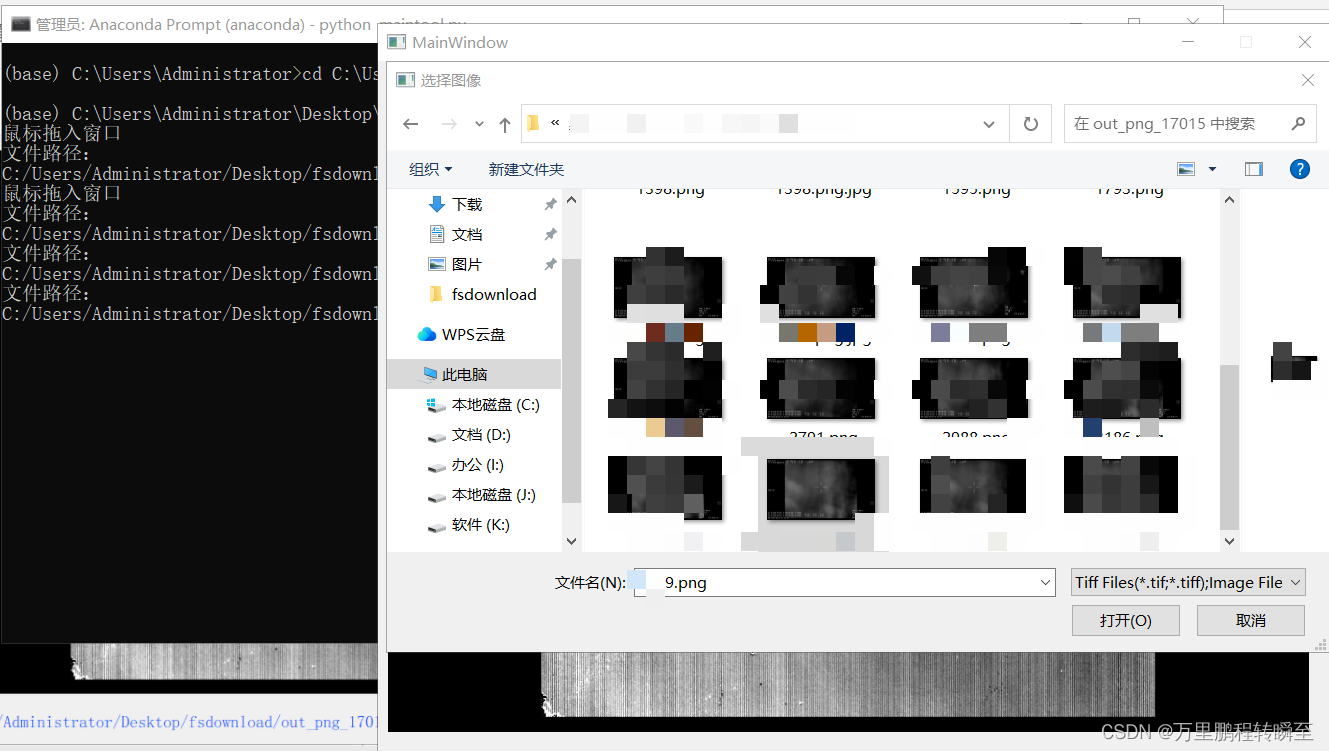Image resolution: width=1329 pixels, height=751 pixels.
Task: Click 新建文件夹 to create a folder
Action: tap(526, 168)
